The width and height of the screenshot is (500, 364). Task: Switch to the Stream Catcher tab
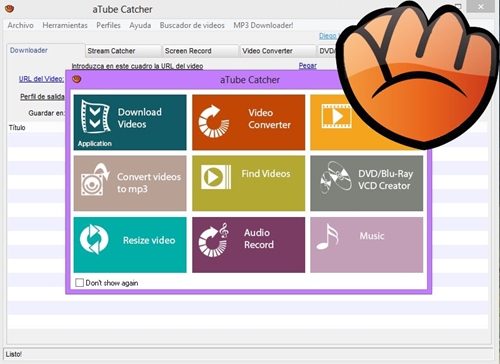(x=123, y=51)
